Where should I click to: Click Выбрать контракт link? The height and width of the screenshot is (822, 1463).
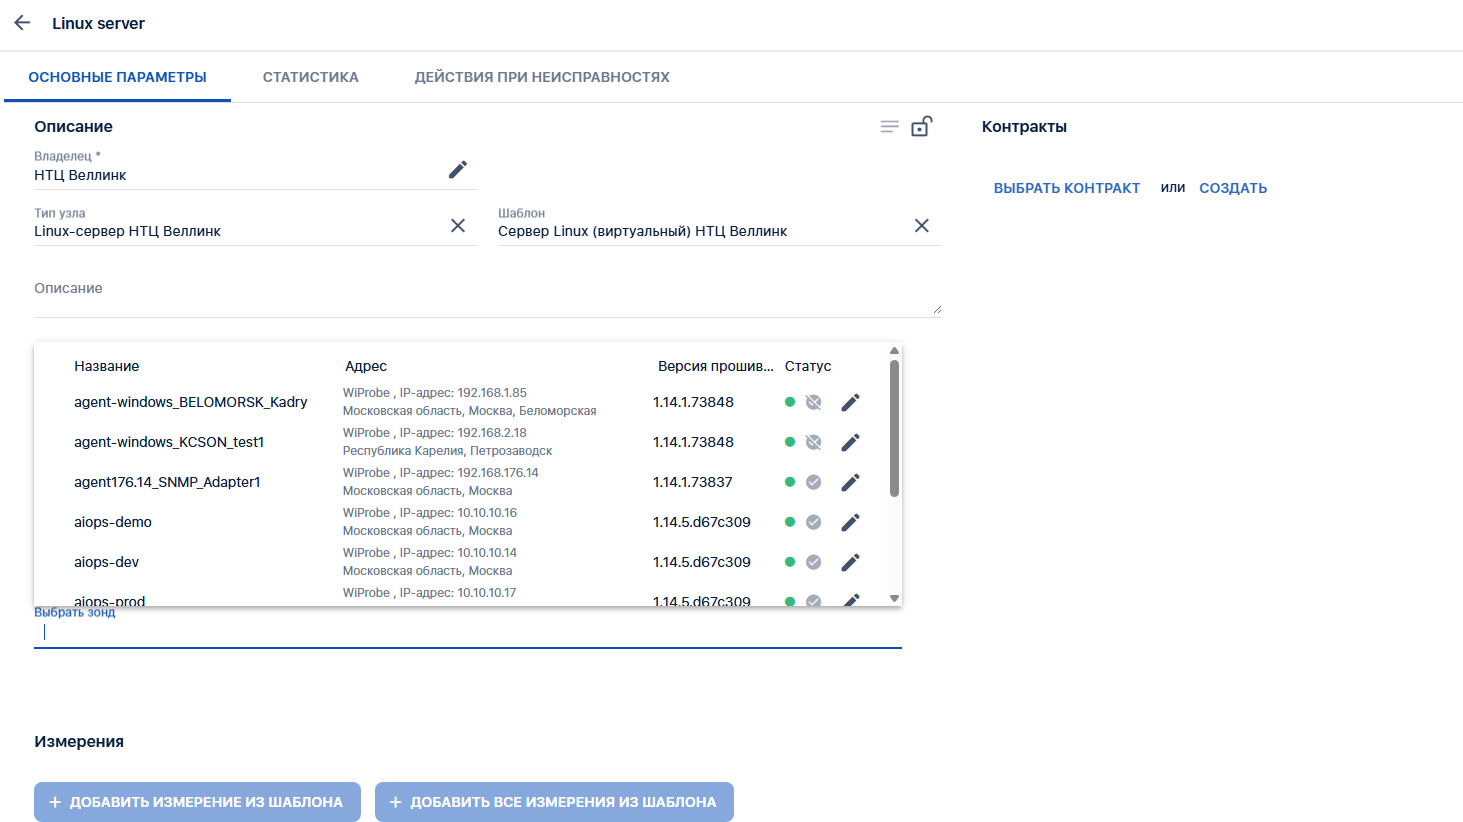[x=1066, y=188]
